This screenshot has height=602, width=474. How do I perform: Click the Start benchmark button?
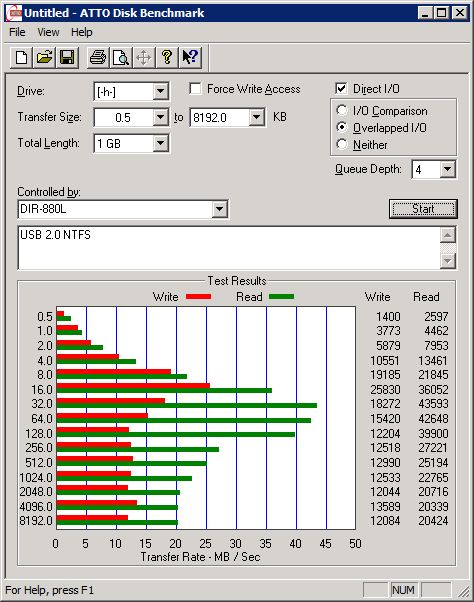pos(423,209)
